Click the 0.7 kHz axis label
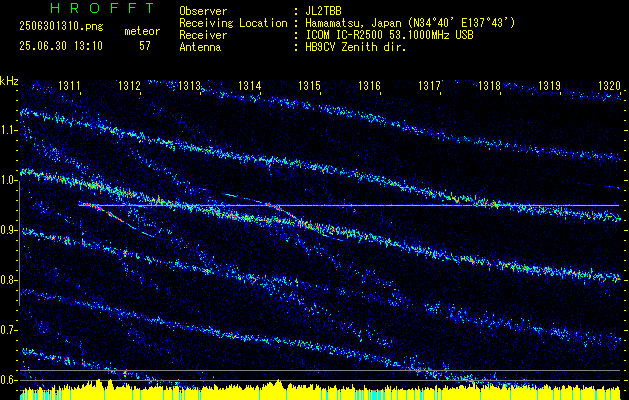This screenshot has height=400, width=629. coord(8,330)
